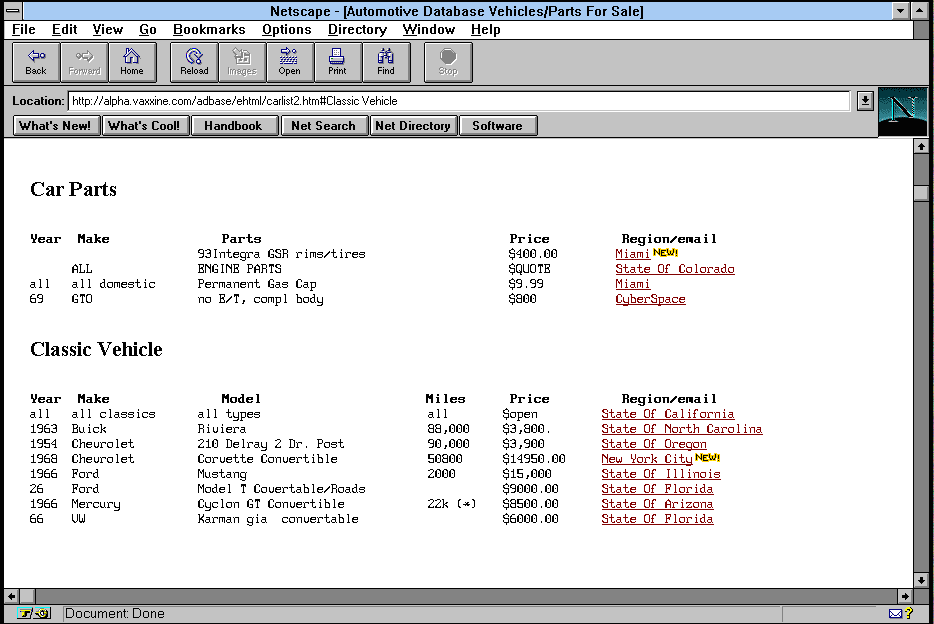Click the Classic Vehicle heading
934x624 pixels.
96,350
